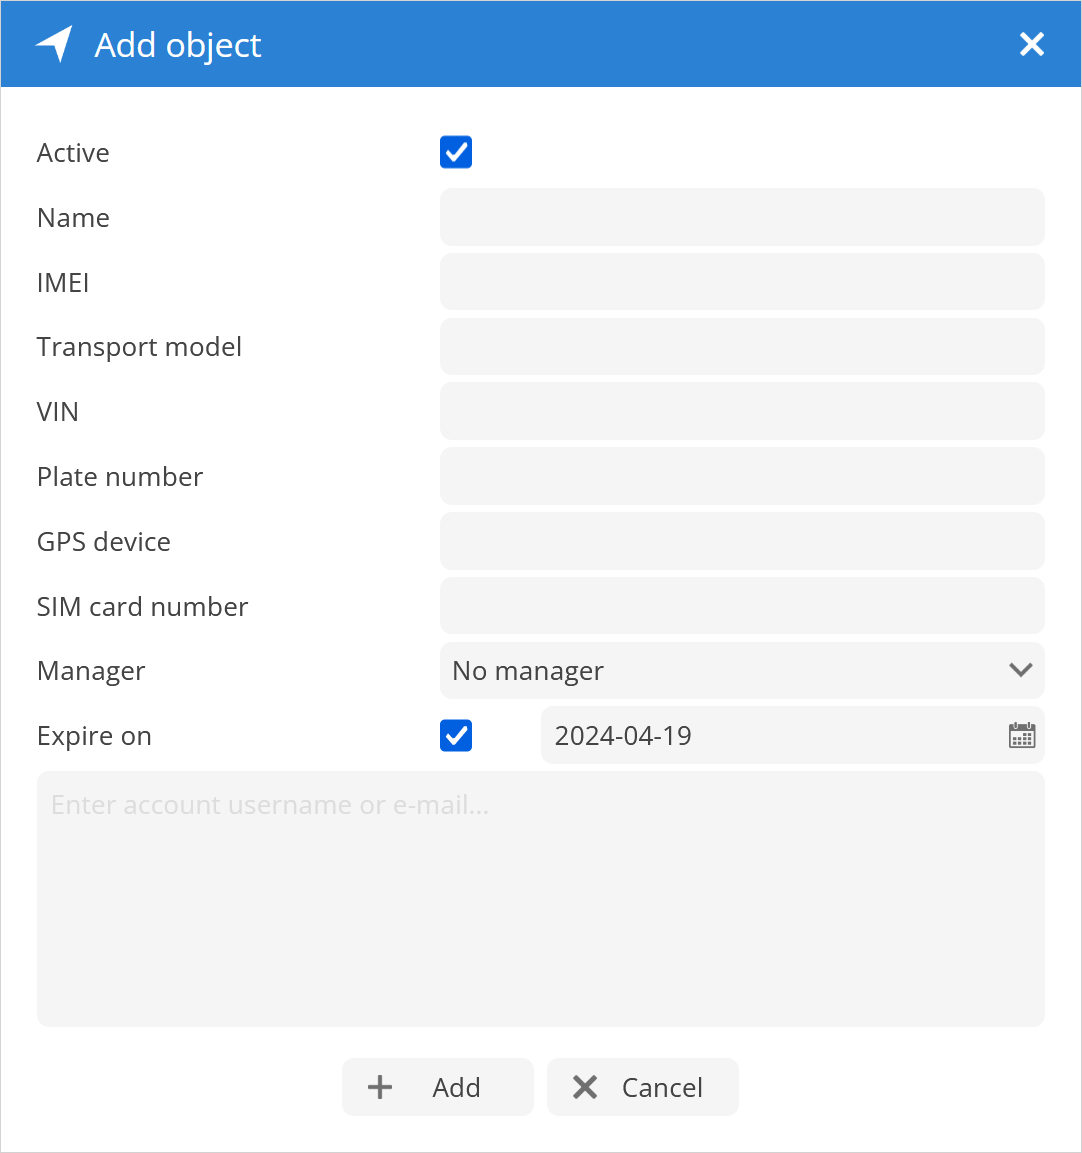Focus the Name input field

(741, 217)
